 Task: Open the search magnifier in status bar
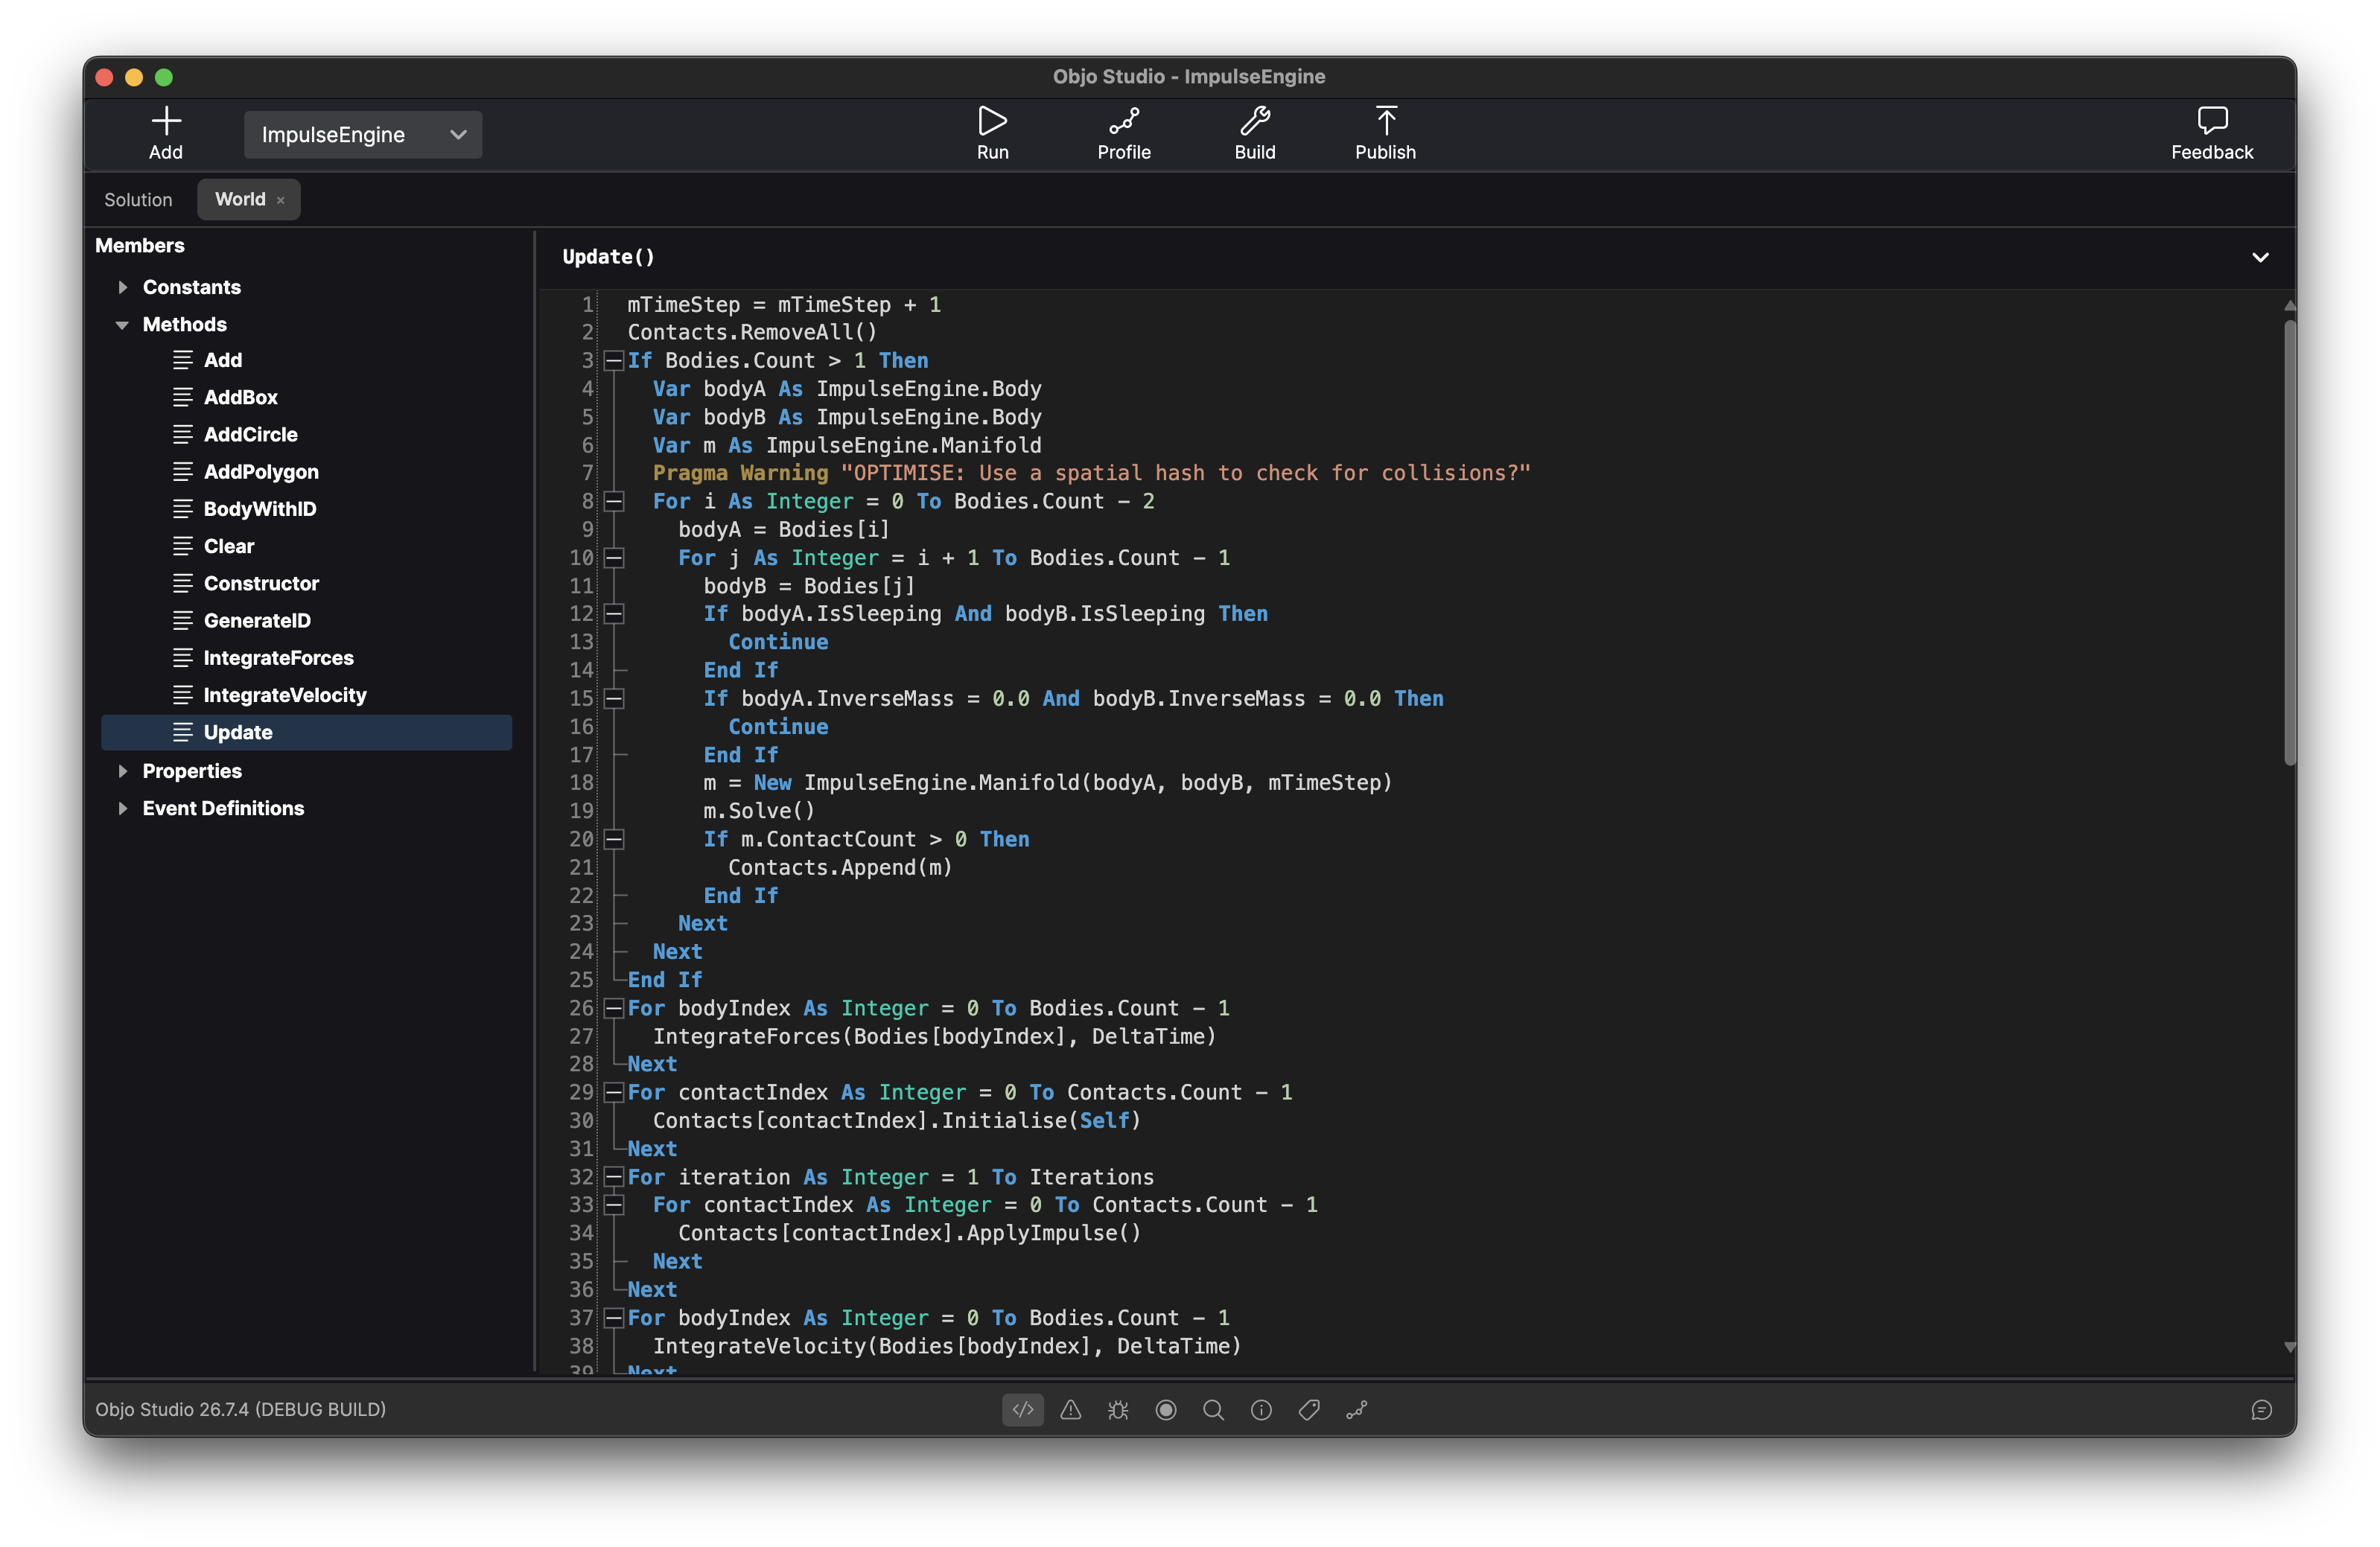(1213, 1409)
